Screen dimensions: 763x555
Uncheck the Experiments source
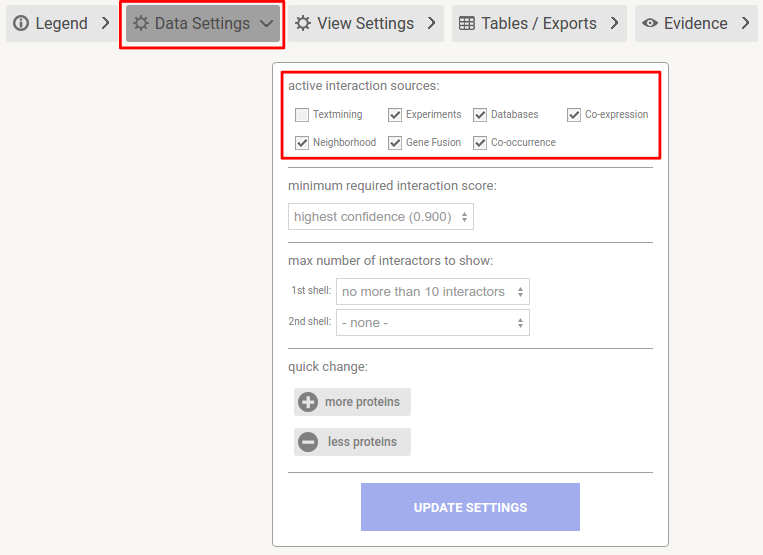(395, 115)
